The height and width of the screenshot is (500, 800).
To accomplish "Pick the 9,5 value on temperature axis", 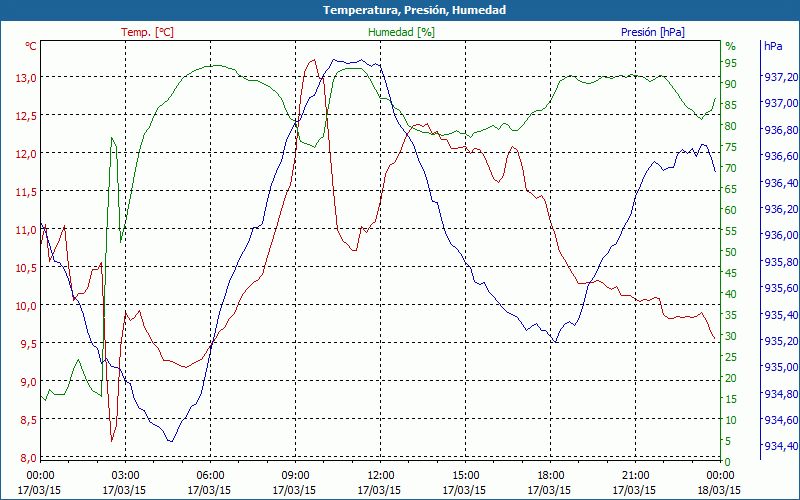I will 28,343.
